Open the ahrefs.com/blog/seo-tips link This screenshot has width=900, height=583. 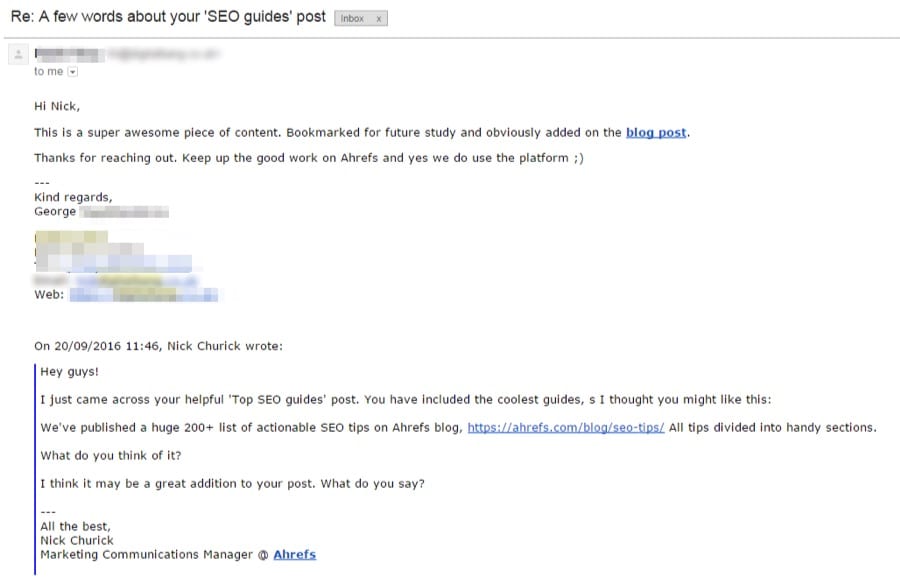(565, 427)
